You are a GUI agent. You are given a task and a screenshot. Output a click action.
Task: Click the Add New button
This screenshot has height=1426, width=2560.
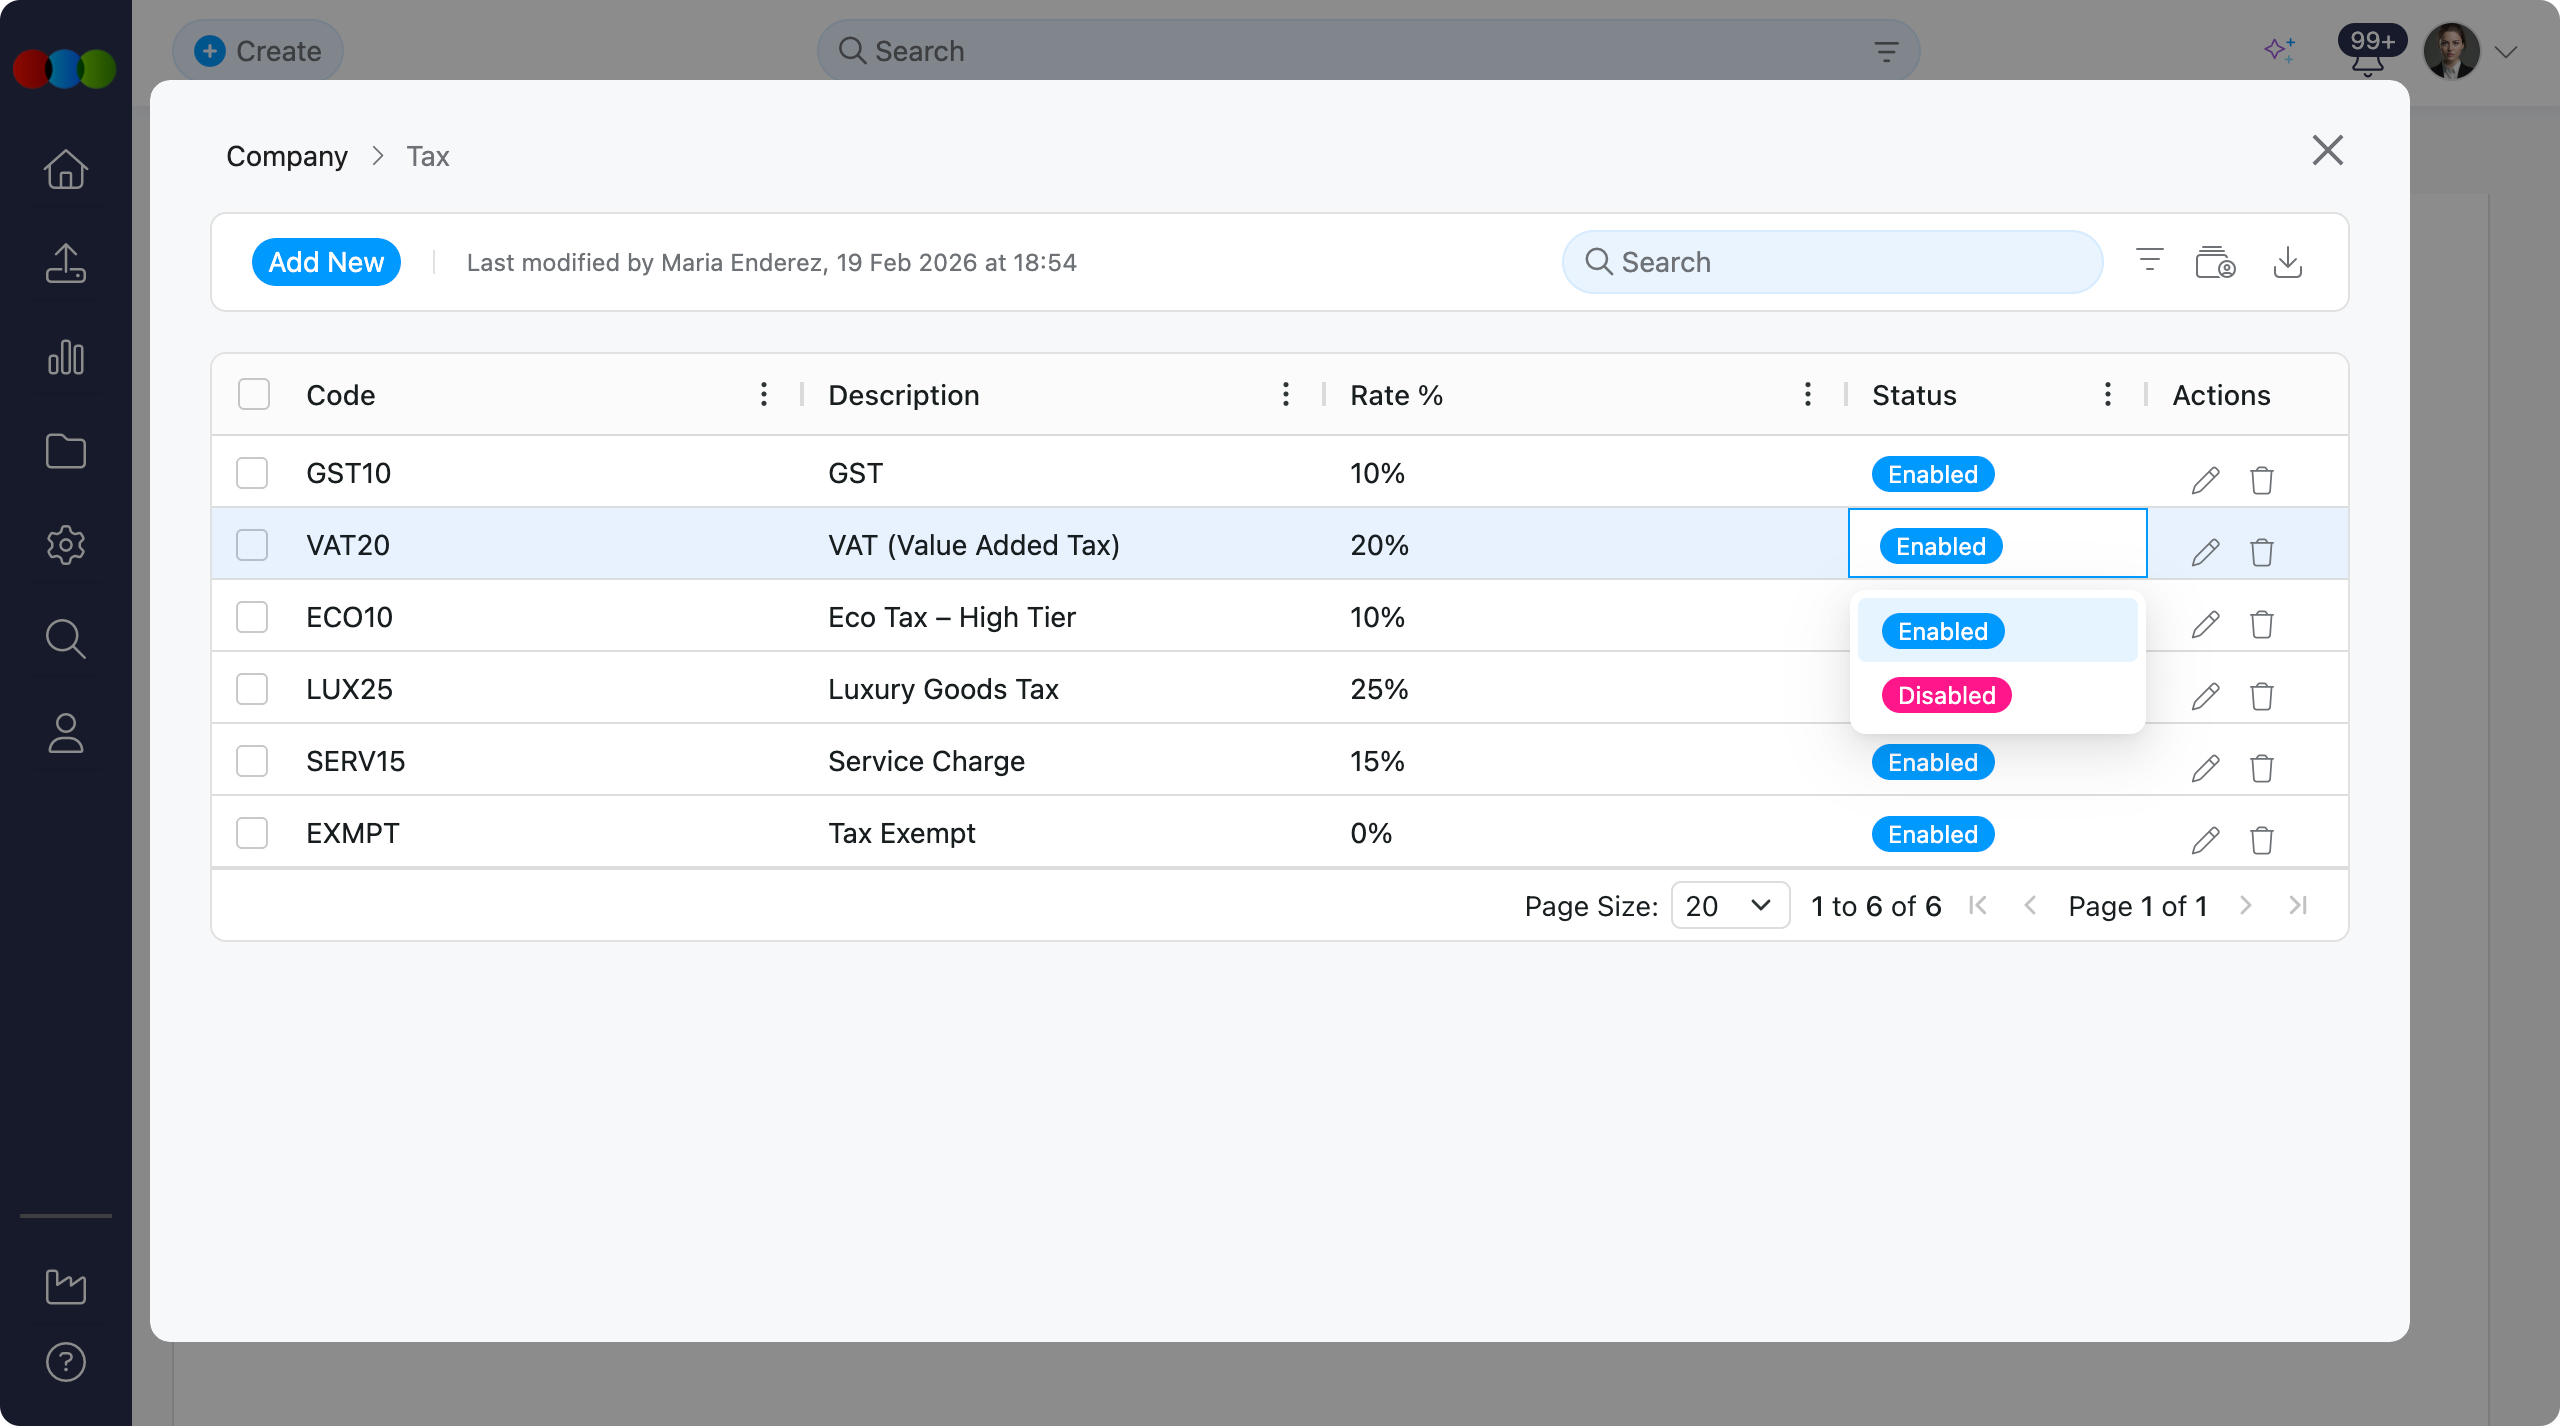click(326, 262)
